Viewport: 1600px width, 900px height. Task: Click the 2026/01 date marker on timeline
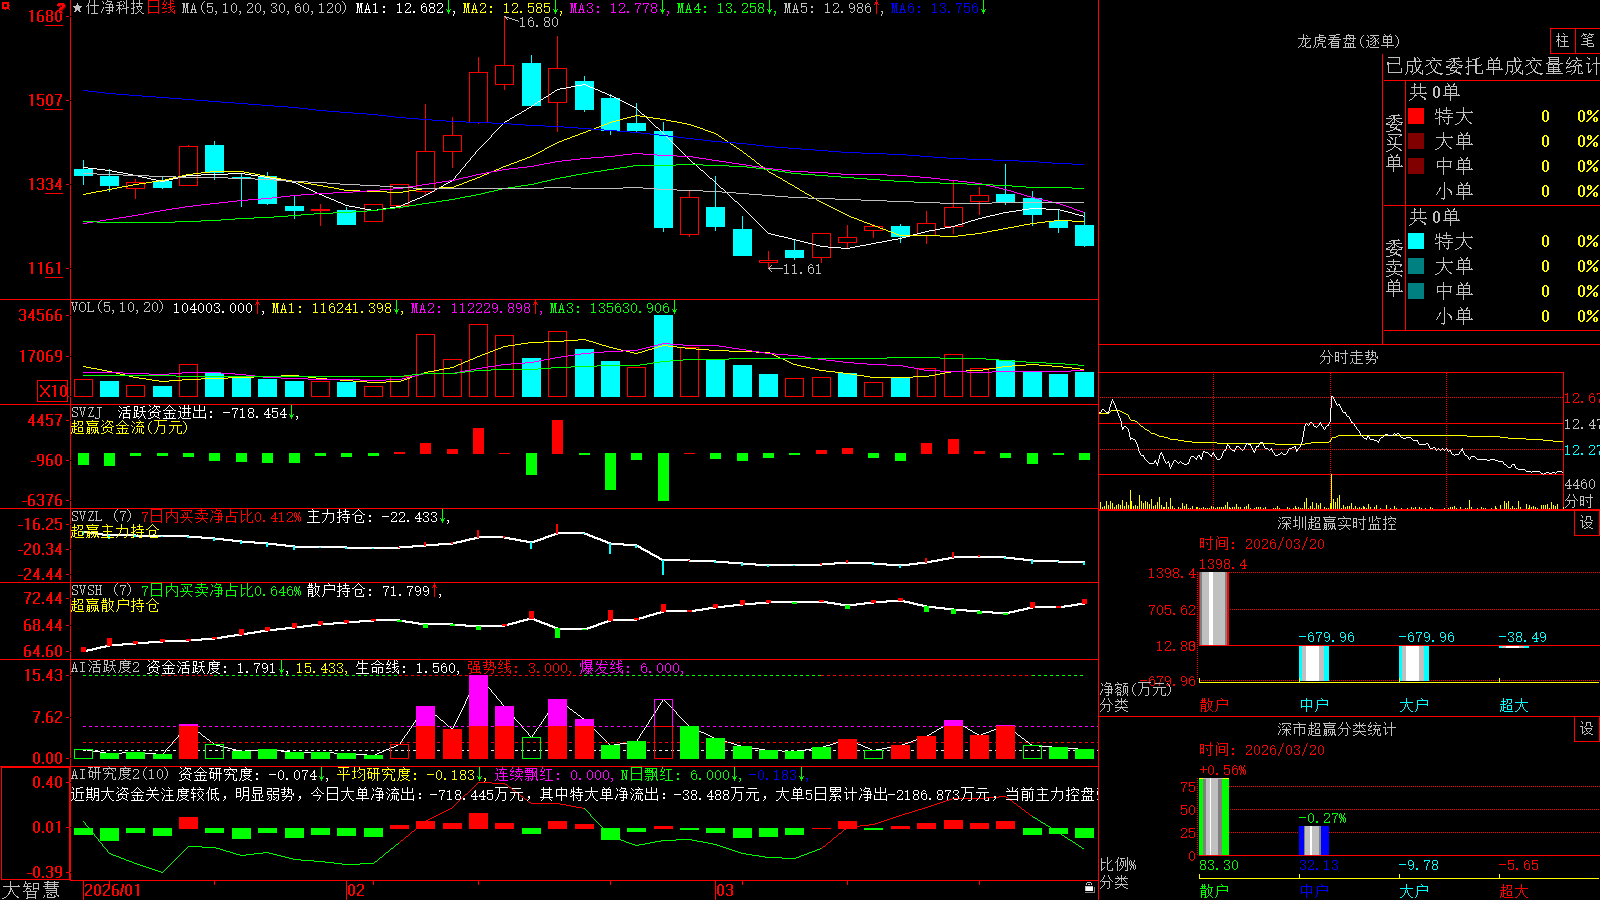pos(113,890)
